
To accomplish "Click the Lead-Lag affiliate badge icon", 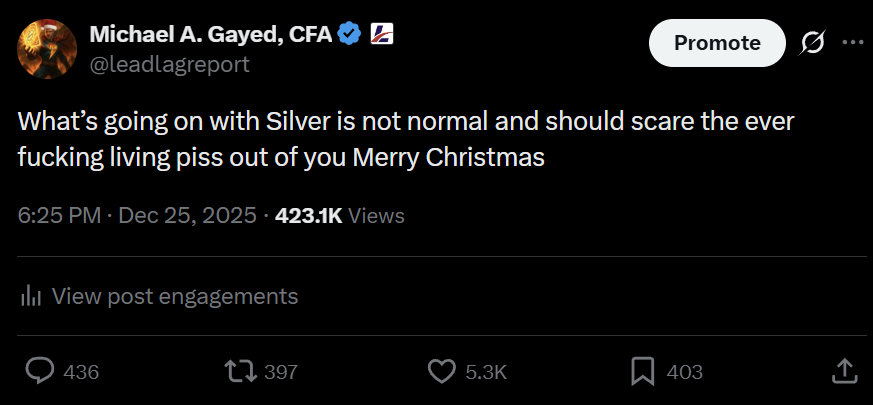I will pos(382,35).
